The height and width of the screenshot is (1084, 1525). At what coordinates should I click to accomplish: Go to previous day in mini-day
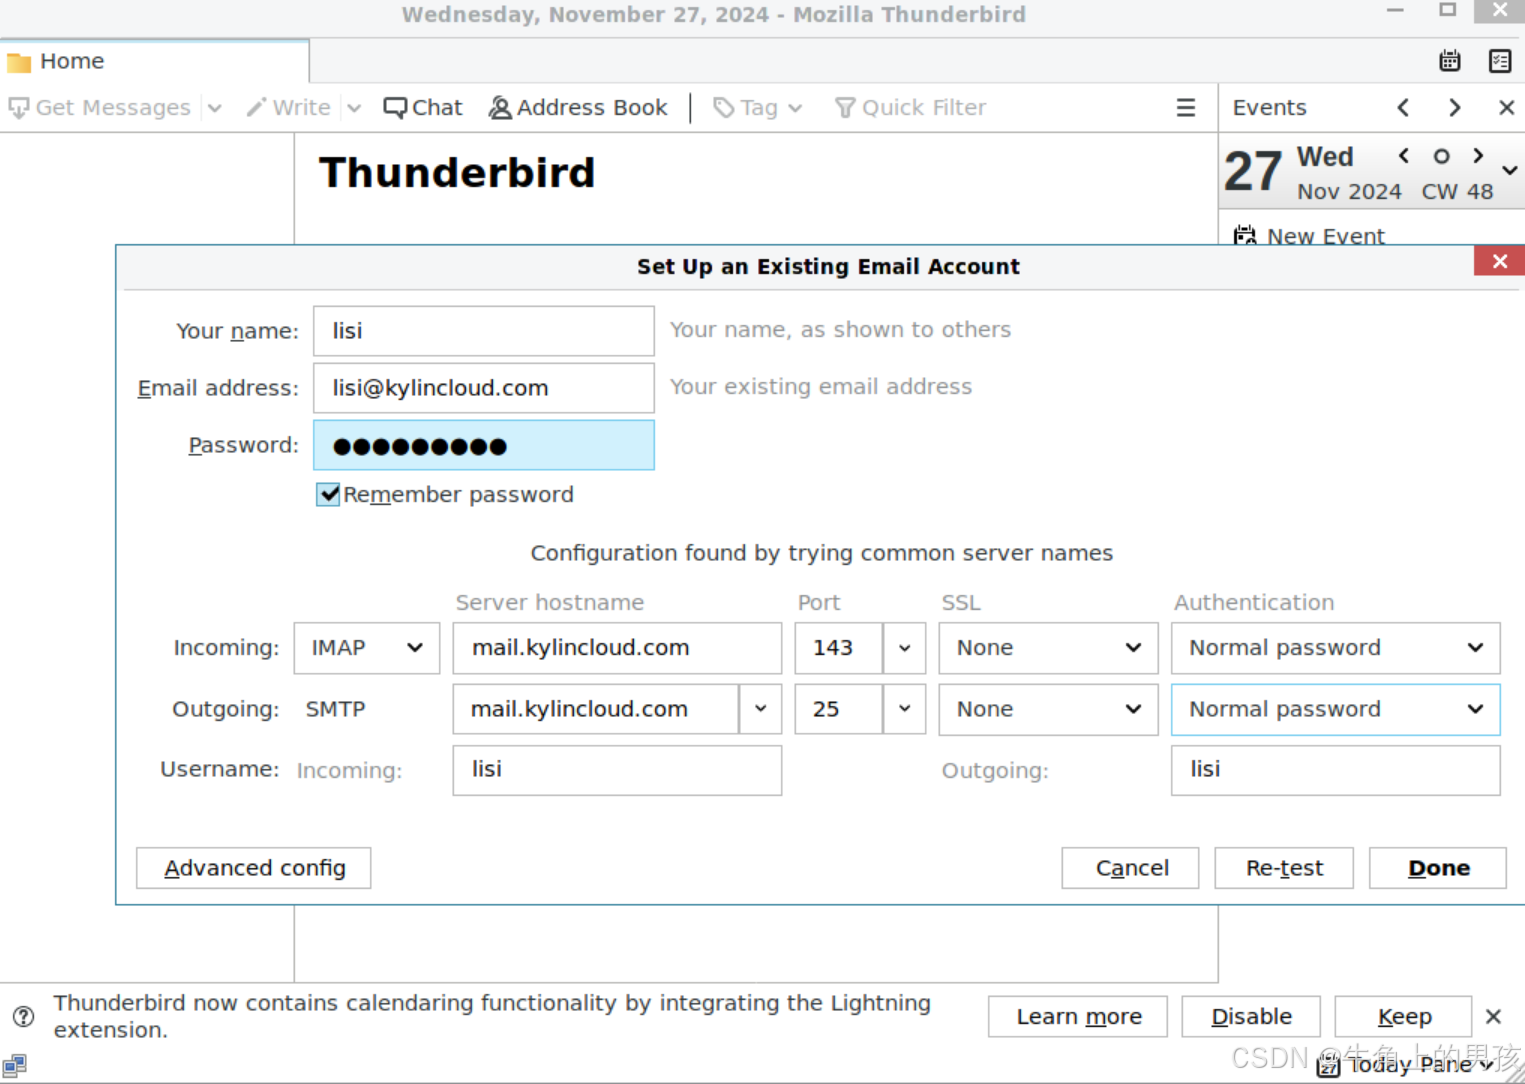(1404, 155)
